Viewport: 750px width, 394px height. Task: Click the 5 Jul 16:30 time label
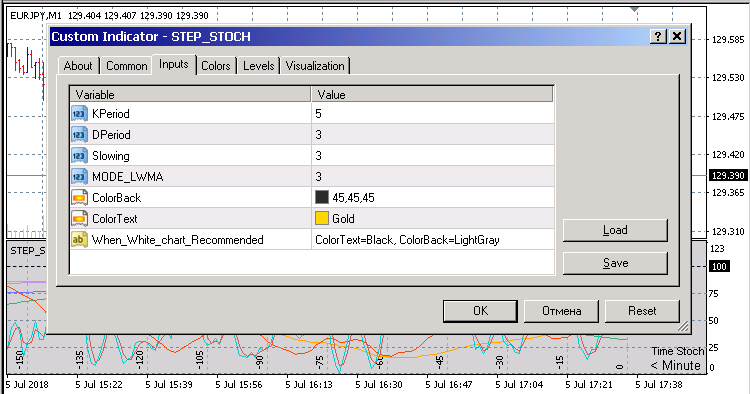(x=379, y=384)
